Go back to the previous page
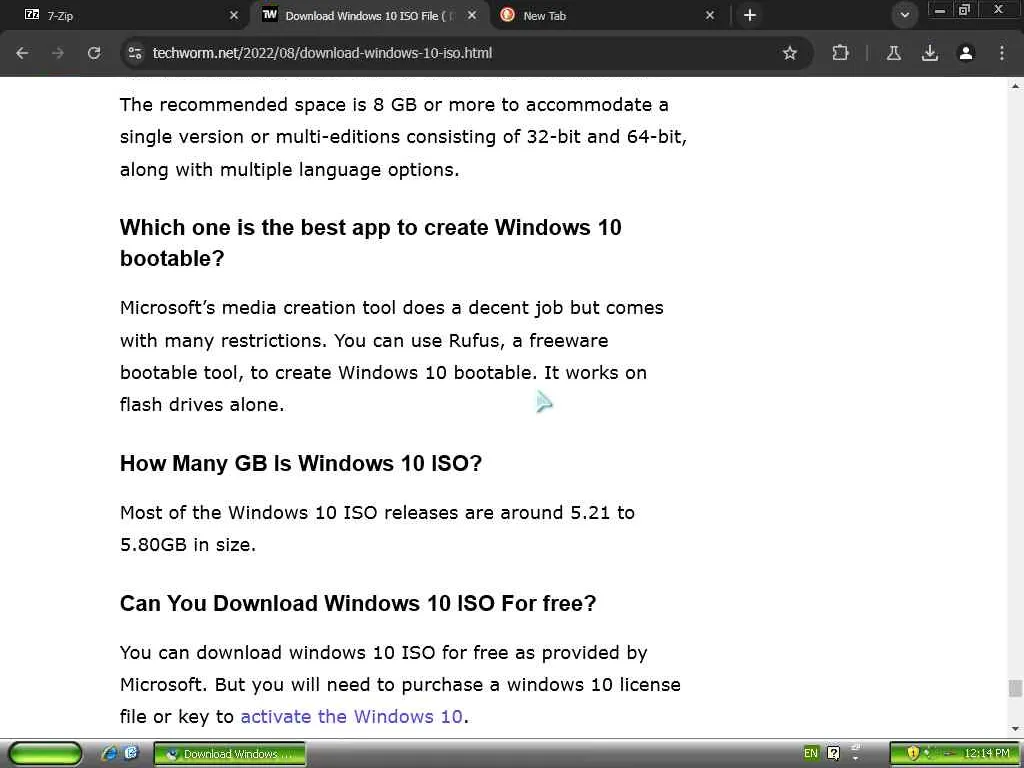 pos(22,53)
